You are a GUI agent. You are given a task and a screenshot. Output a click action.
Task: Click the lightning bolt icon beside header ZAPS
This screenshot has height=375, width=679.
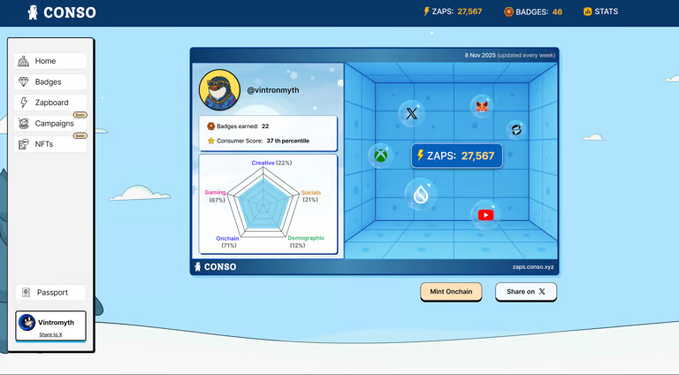[427, 11]
